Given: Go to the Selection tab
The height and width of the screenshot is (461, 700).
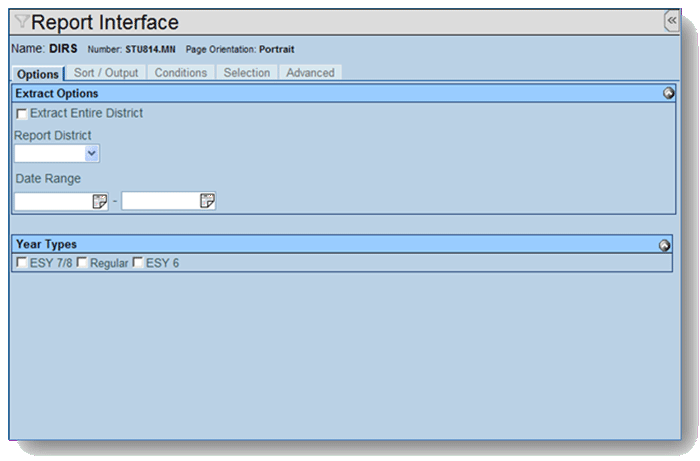Looking at the screenshot, I should (x=246, y=73).
